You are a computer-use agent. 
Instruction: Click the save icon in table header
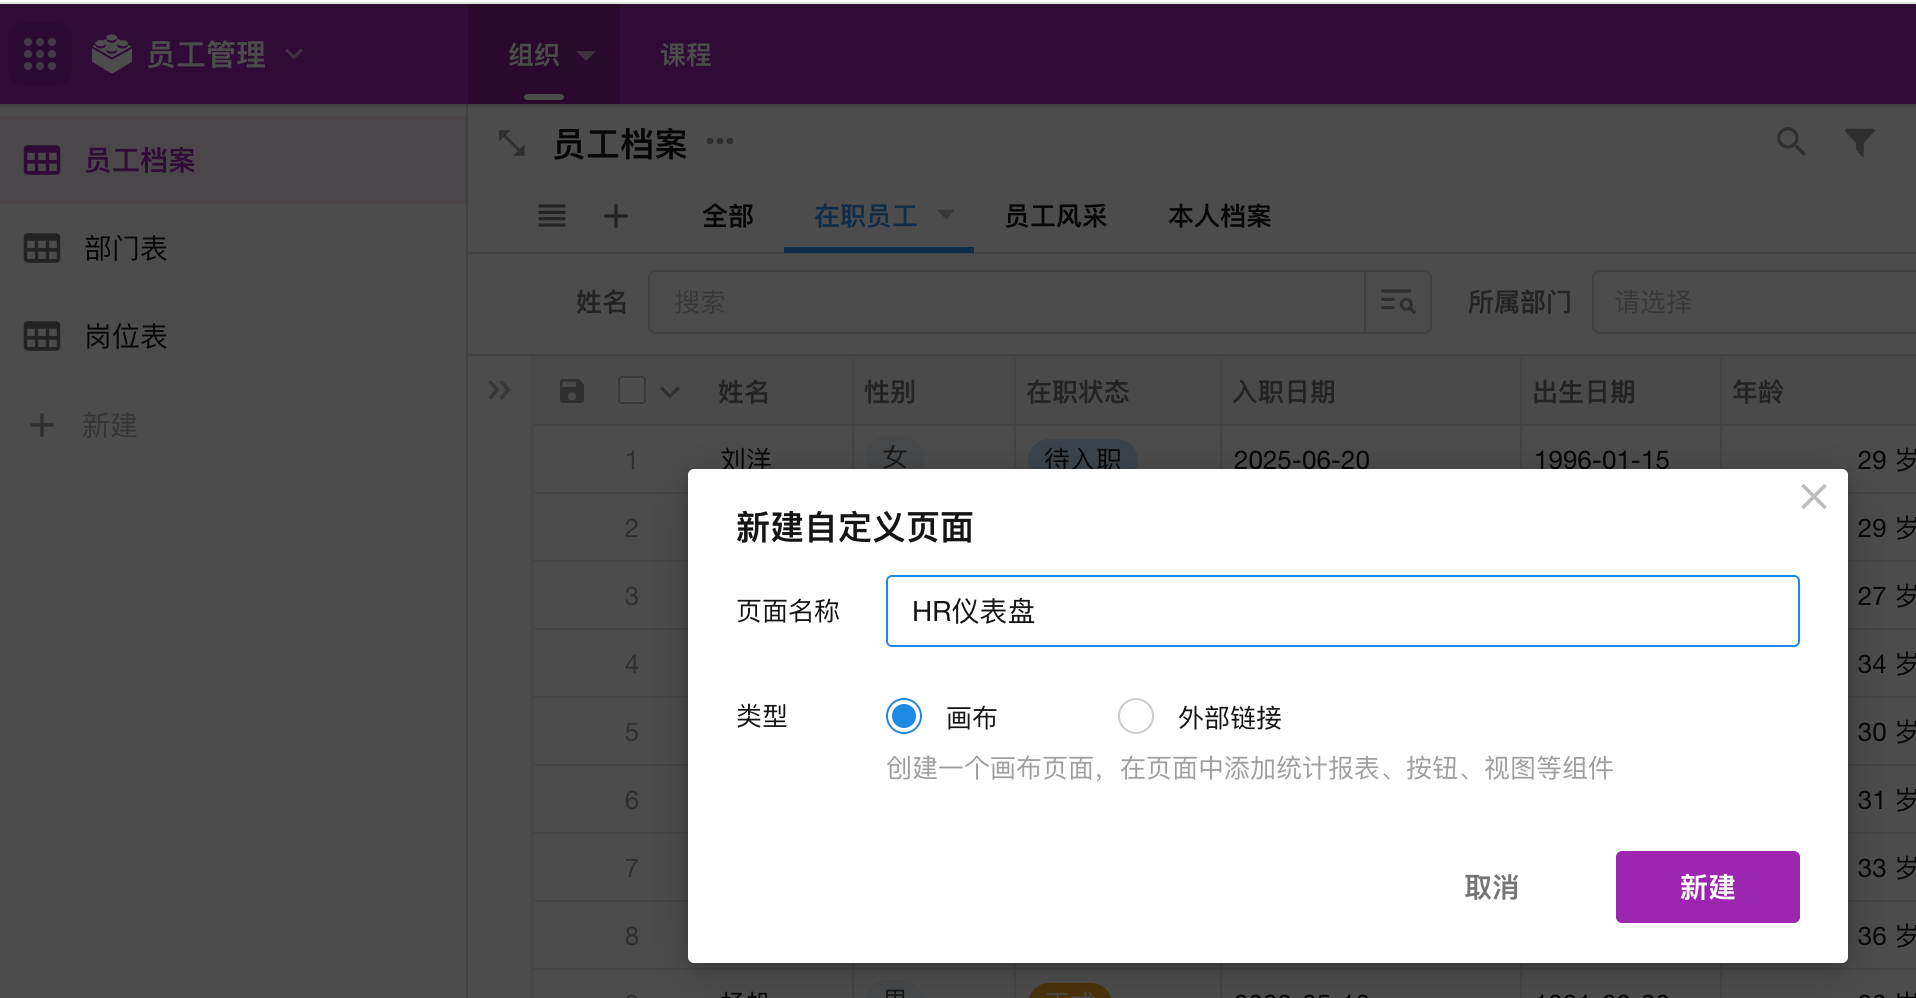coord(572,391)
